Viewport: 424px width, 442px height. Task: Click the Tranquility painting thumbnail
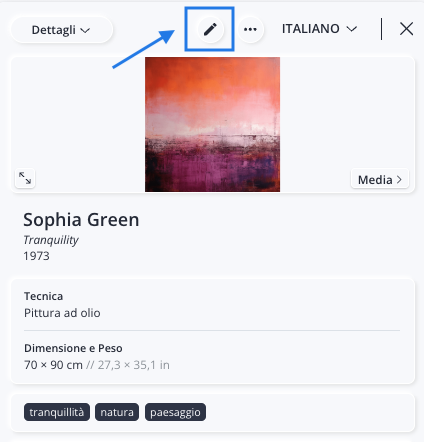[212, 124]
